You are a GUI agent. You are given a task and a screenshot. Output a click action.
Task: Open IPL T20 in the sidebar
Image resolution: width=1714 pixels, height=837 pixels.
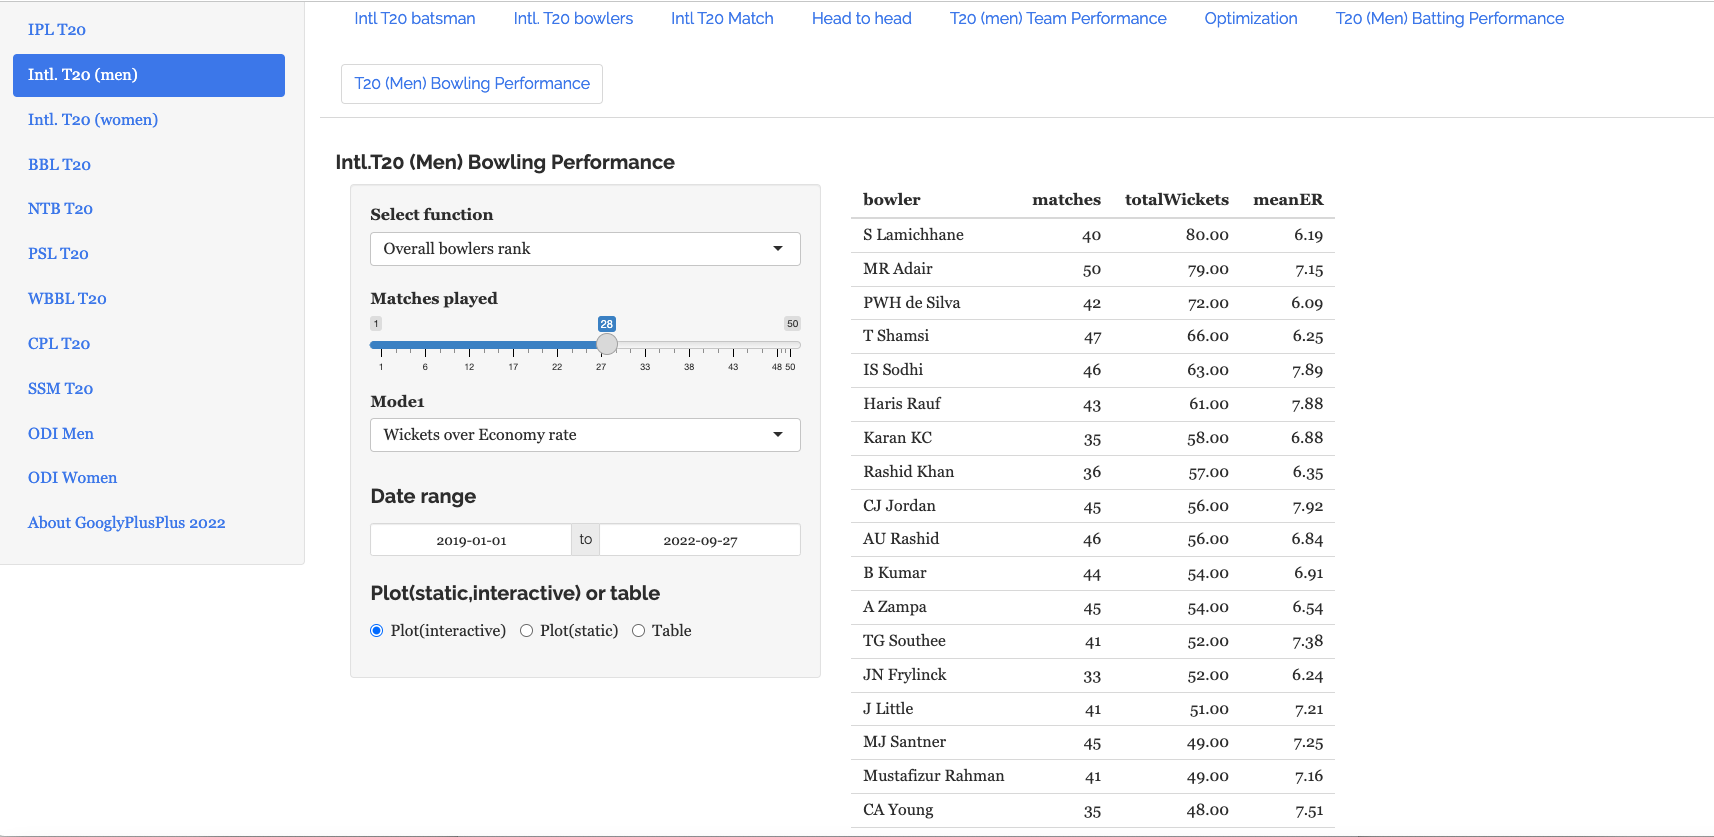tap(57, 30)
